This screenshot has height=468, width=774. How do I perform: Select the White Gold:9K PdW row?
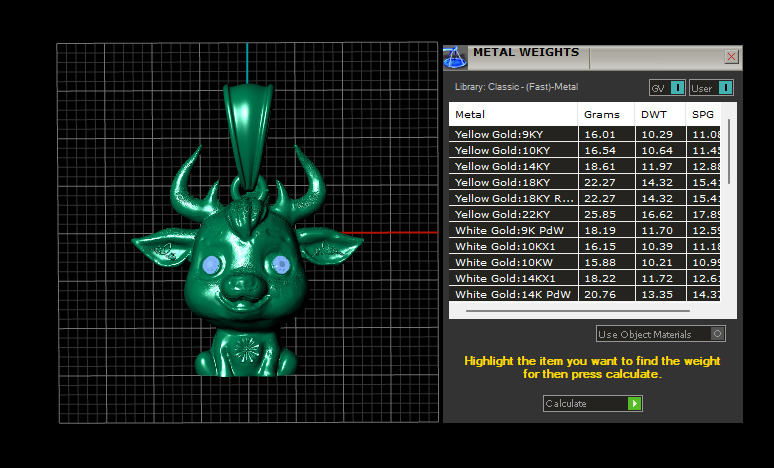584,231
